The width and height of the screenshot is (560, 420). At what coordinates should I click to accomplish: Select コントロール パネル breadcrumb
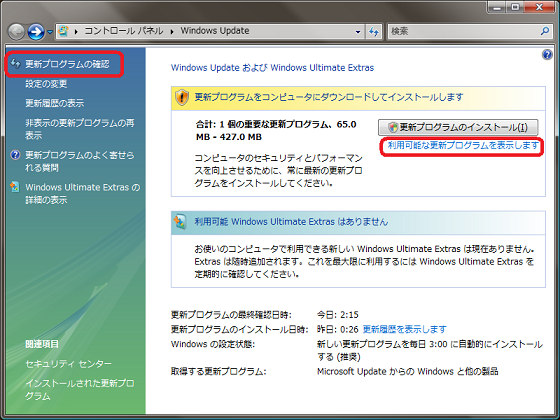point(124,31)
